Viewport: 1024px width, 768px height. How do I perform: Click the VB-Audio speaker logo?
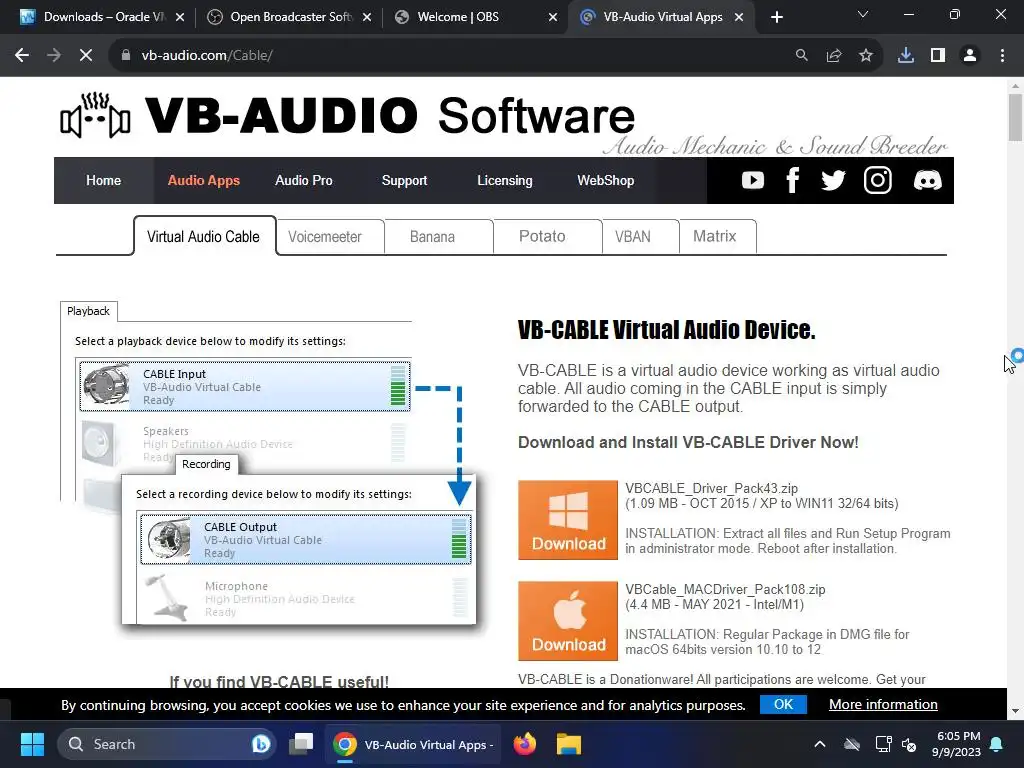pyautogui.click(x=95, y=116)
